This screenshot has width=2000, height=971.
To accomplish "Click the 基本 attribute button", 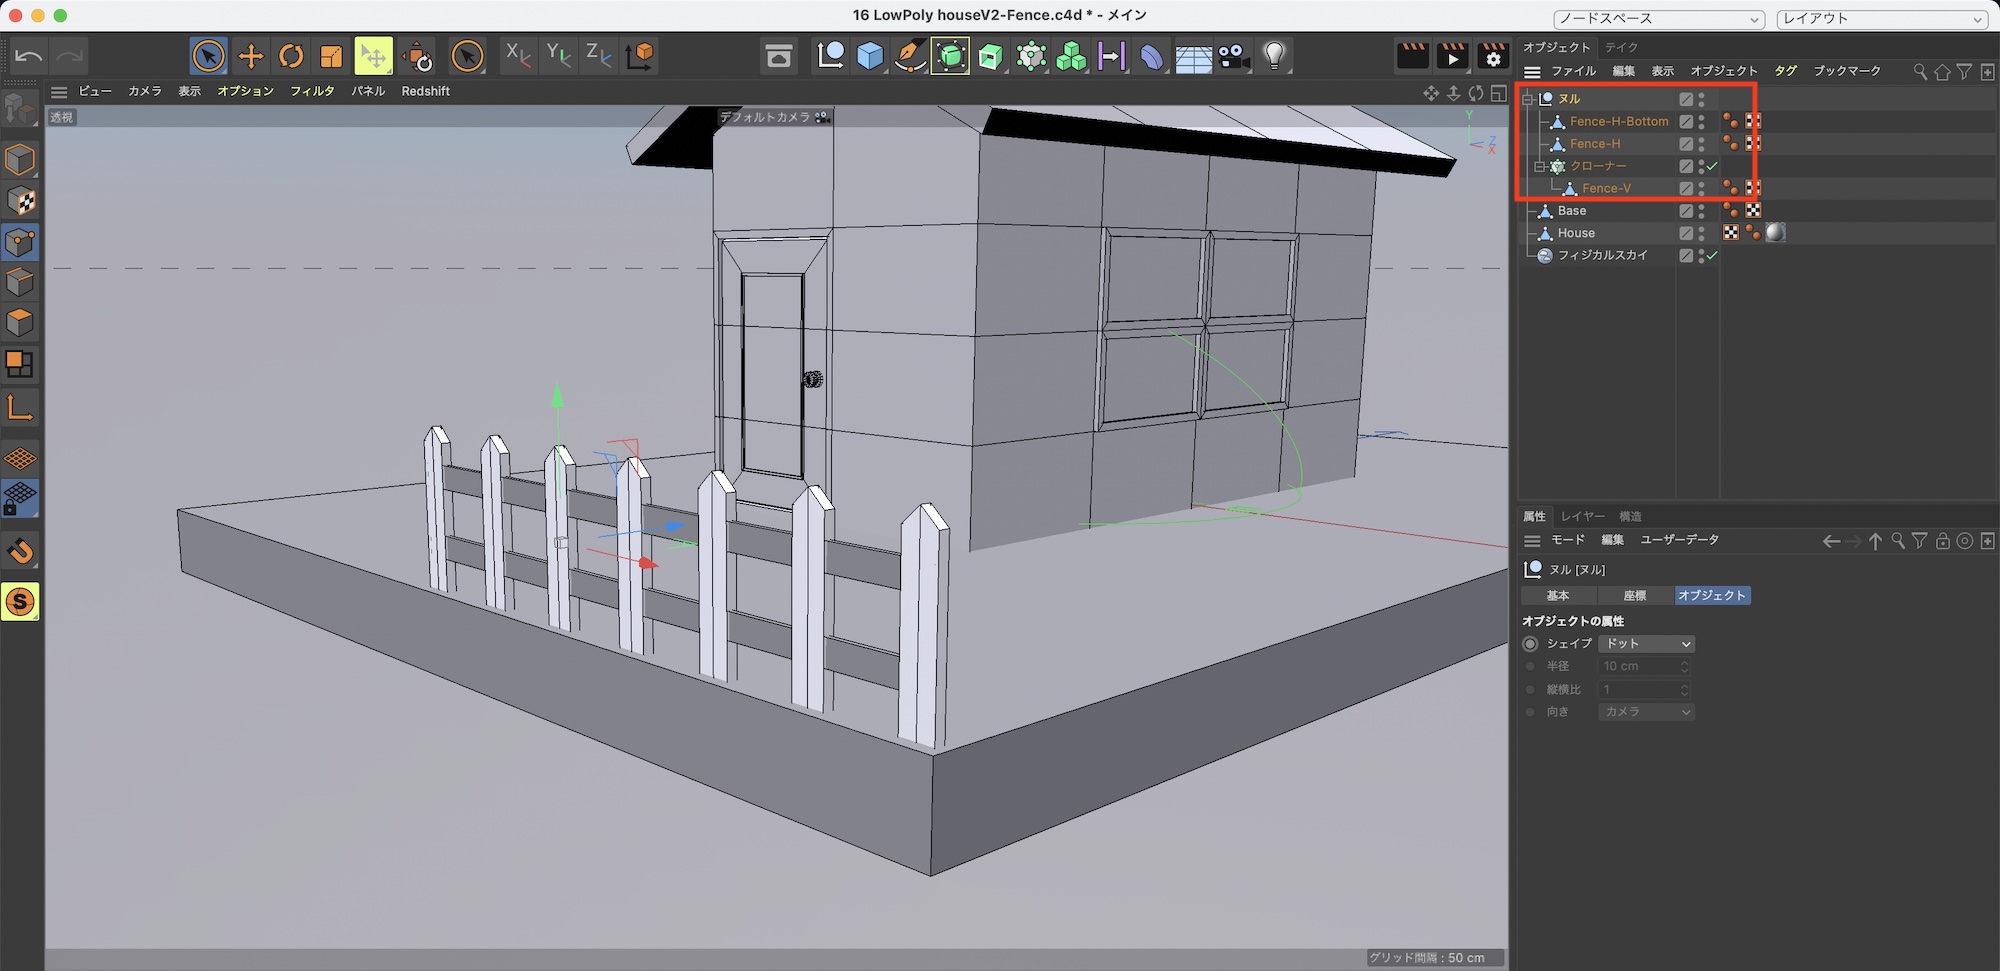I will click(x=1558, y=596).
